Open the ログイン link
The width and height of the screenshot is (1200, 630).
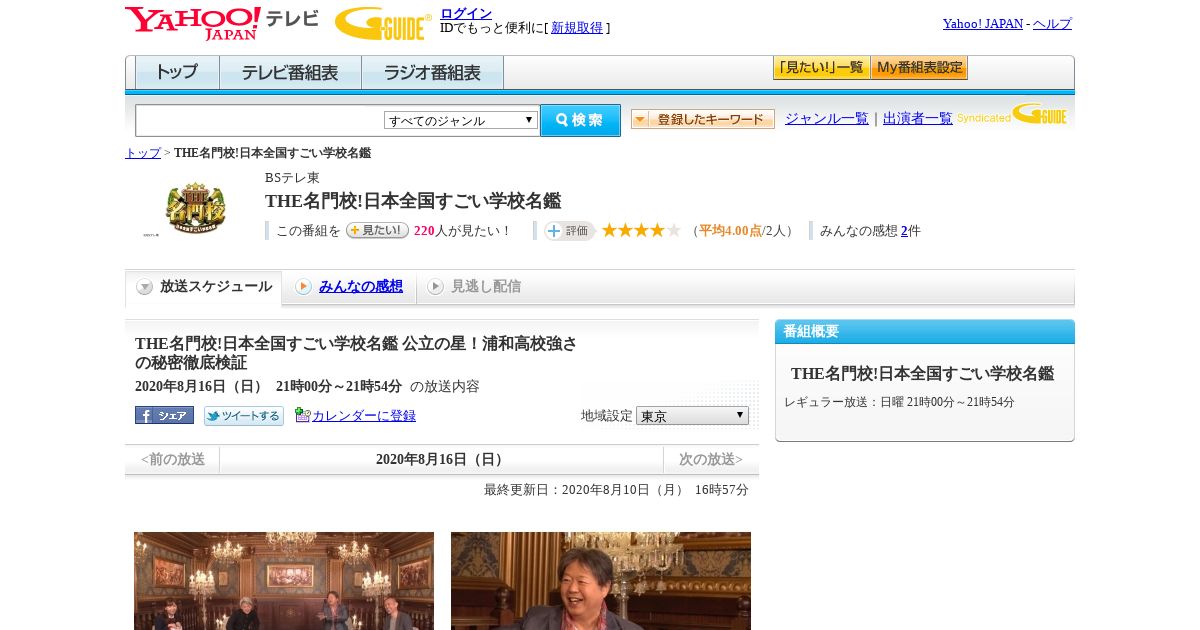(466, 13)
